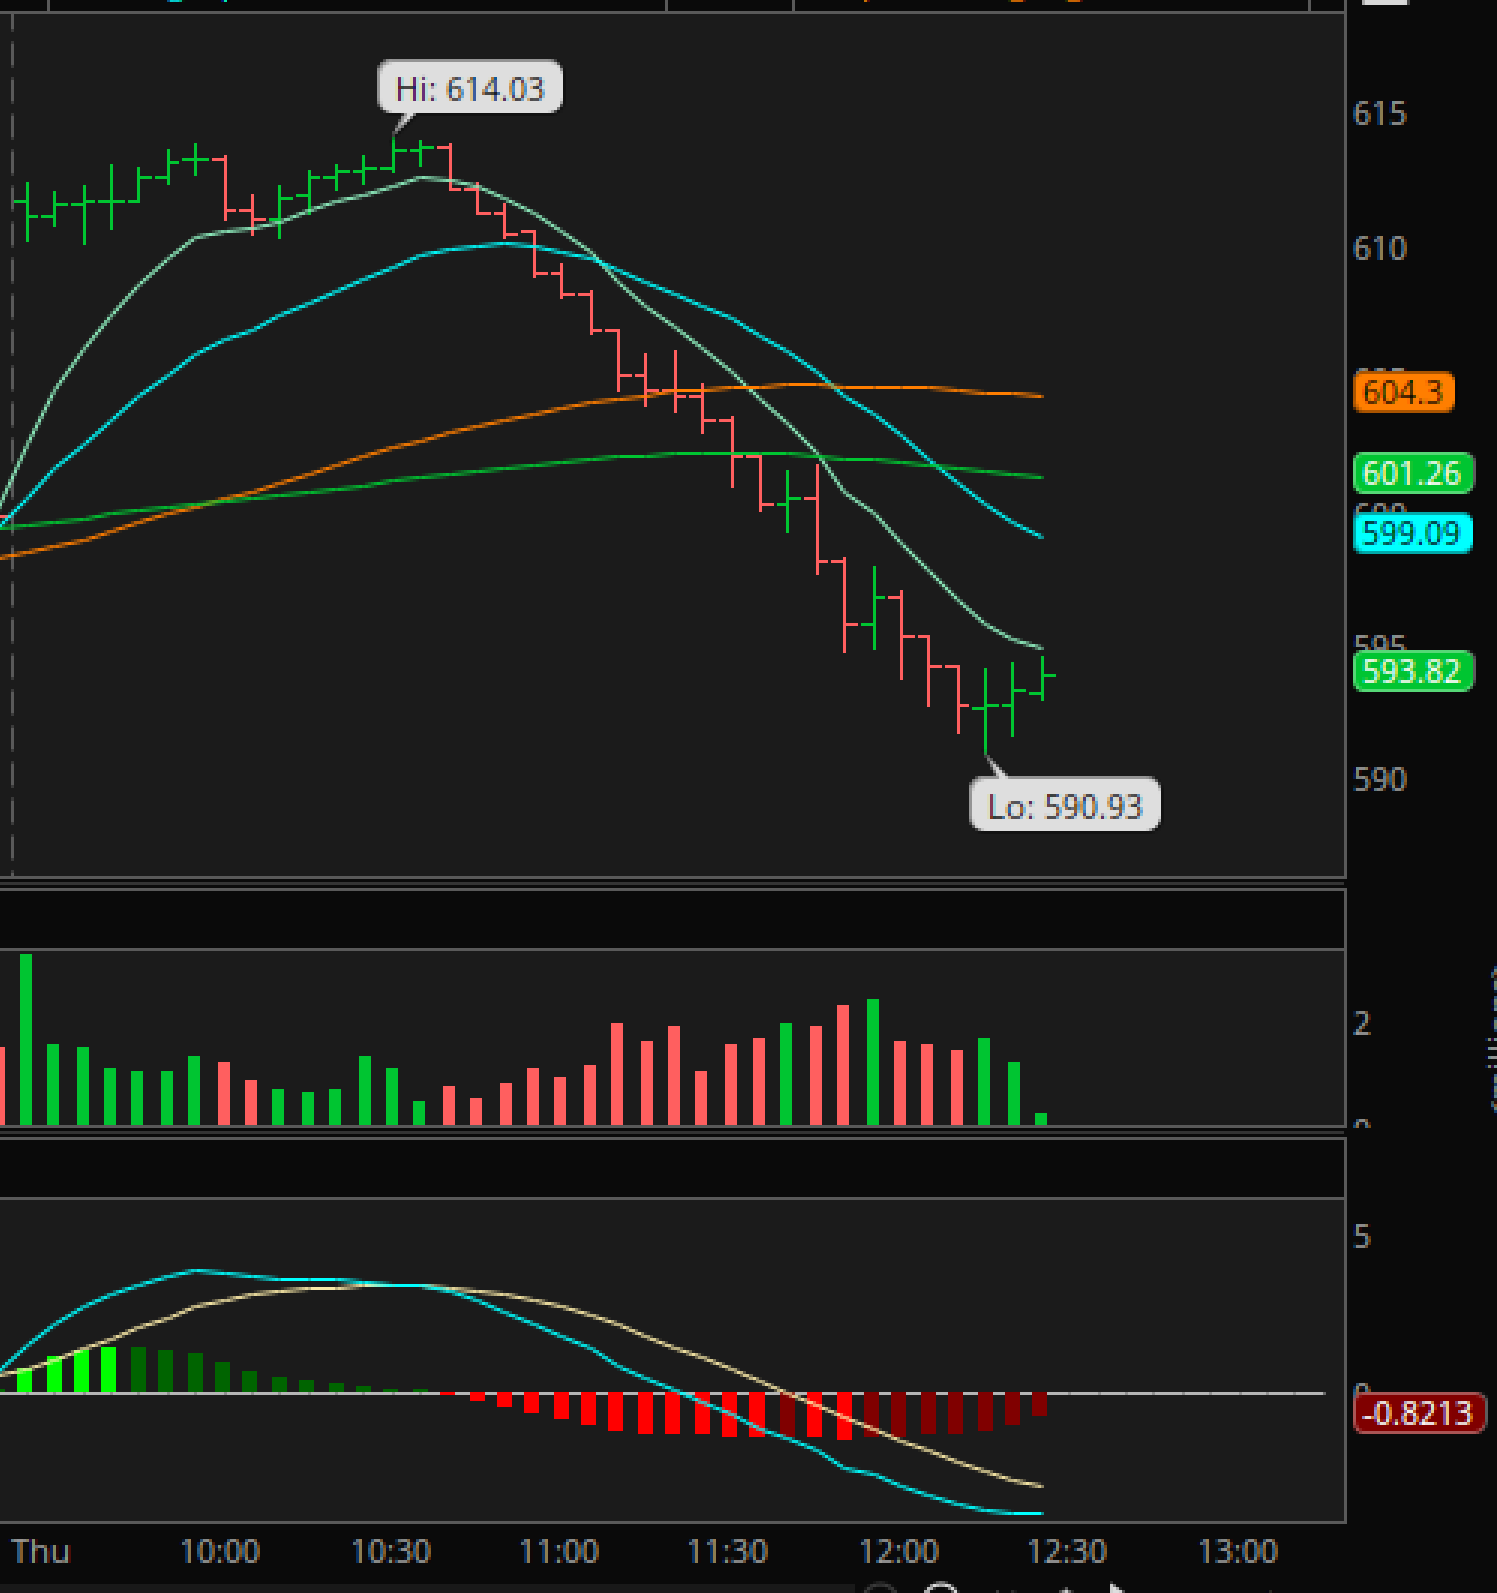1497x1593 pixels.
Task: Click the 2 label on volume axis
Action: [1362, 1023]
